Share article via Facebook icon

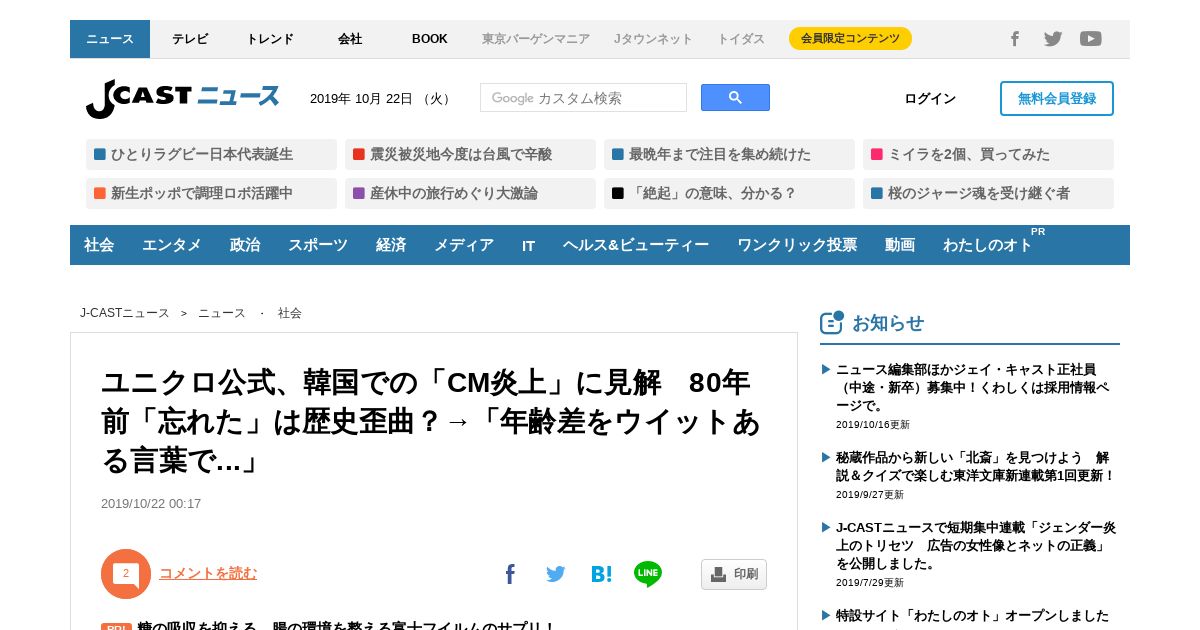point(510,574)
